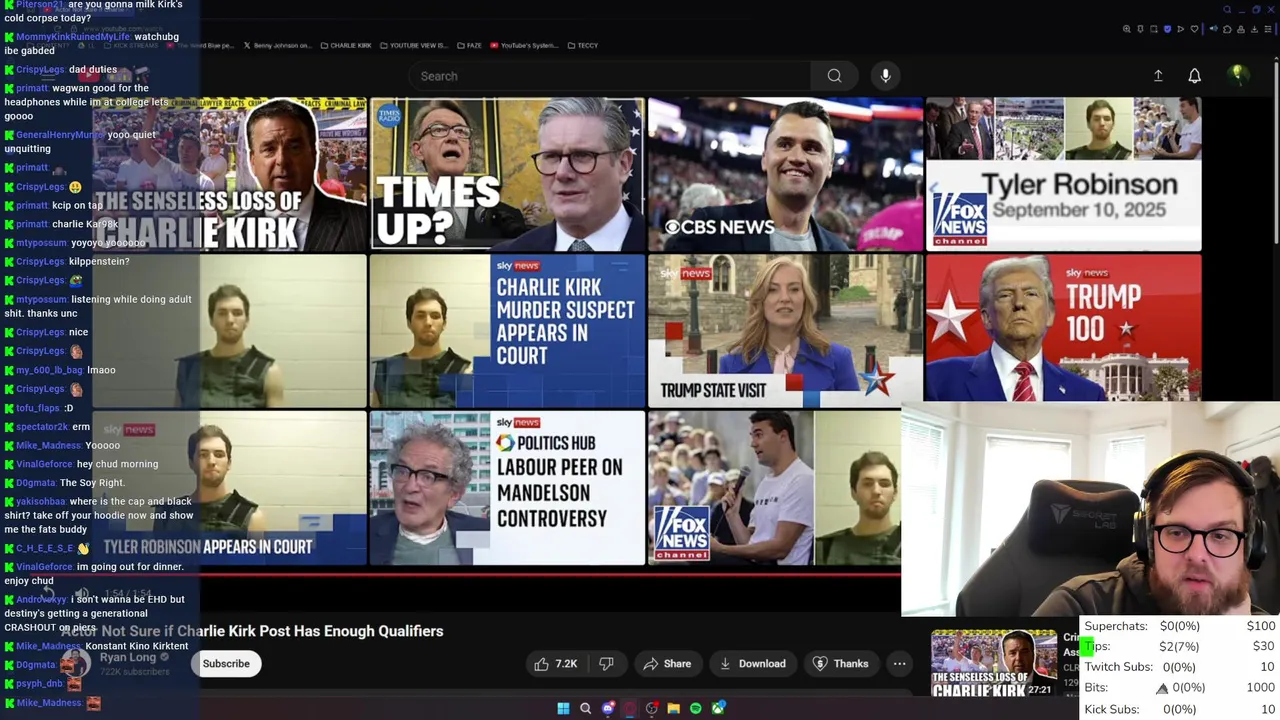Viewport: 1280px width, 720px height.
Task: Open the 'TRUMP STATE VISIT' thumbnail
Action: pyautogui.click(x=785, y=330)
